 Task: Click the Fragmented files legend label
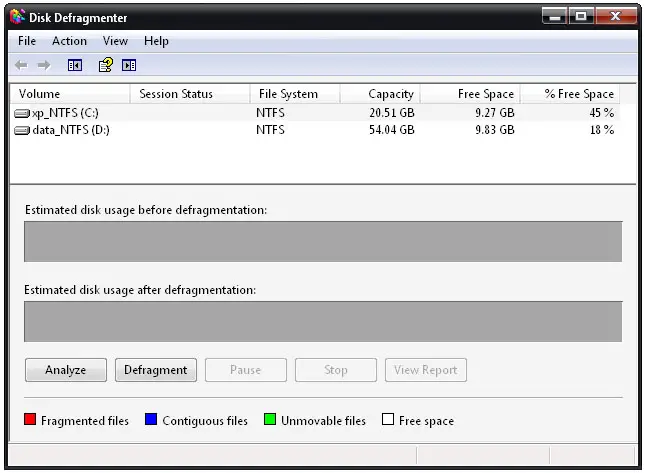(x=85, y=421)
